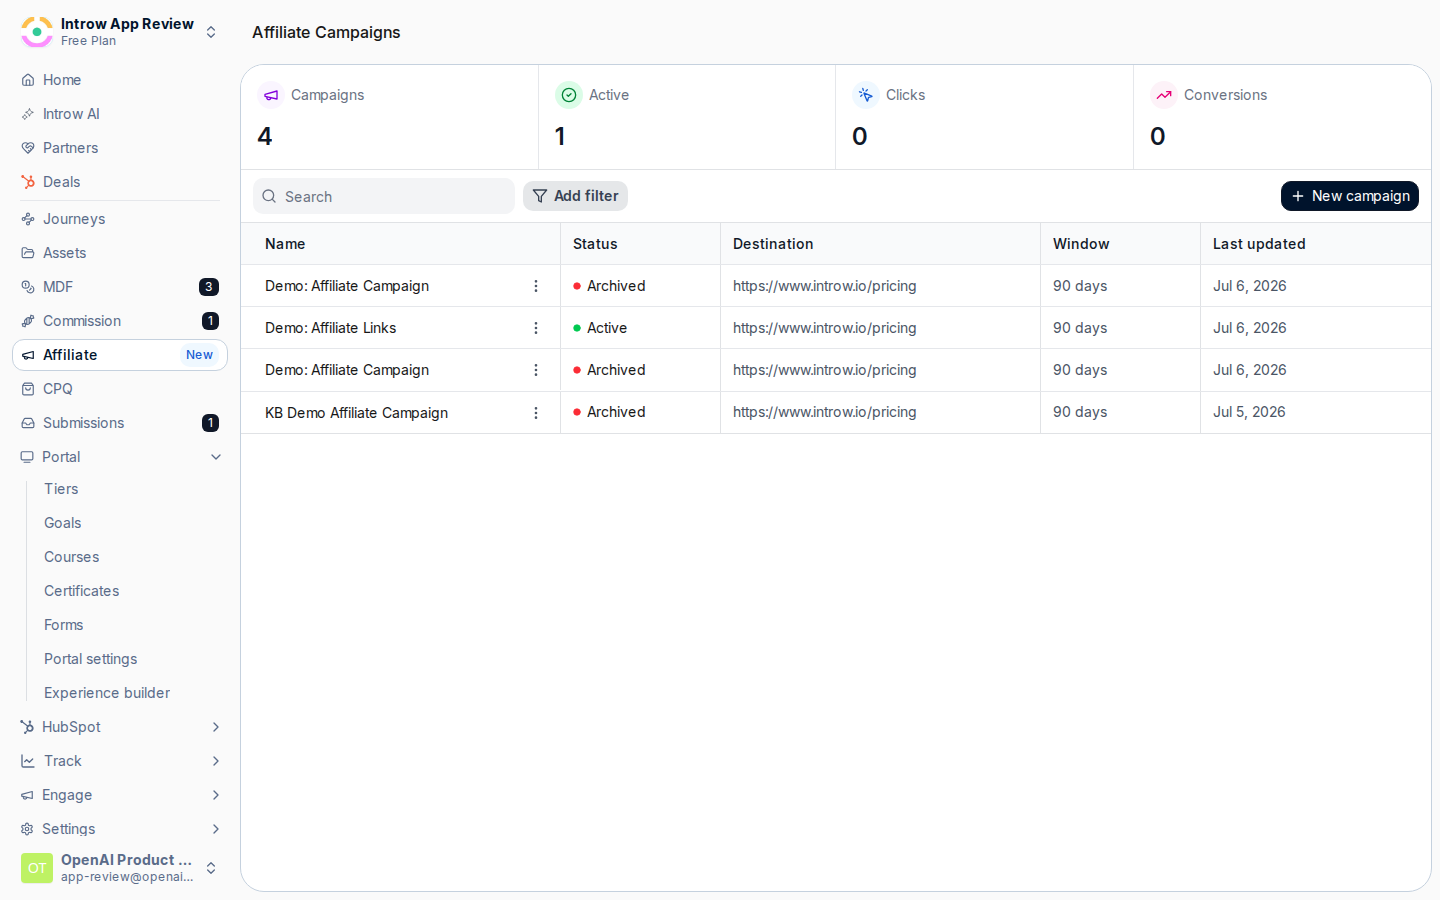Viewport: 1440px width, 900px height.
Task: Click the Search campaigns input field
Action: [384, 196]
